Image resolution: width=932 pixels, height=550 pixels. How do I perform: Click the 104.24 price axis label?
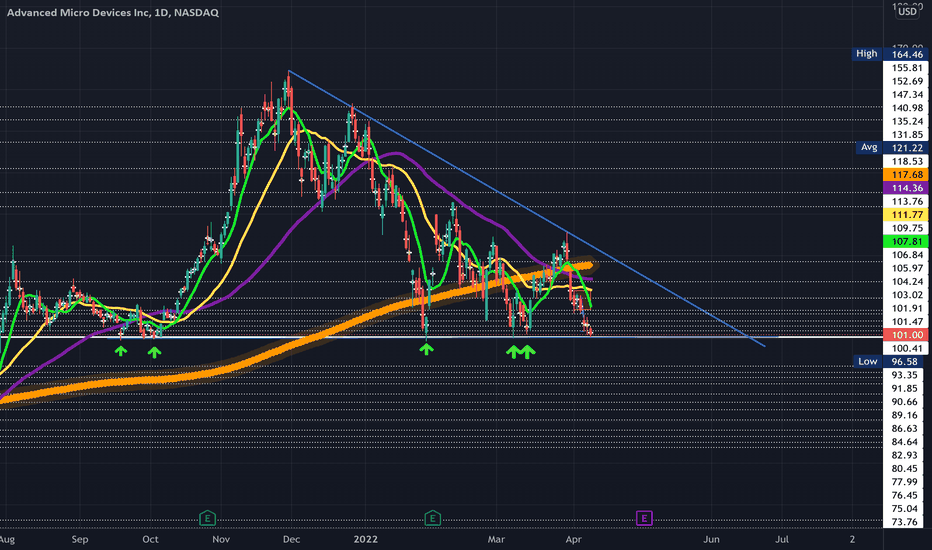907,282
